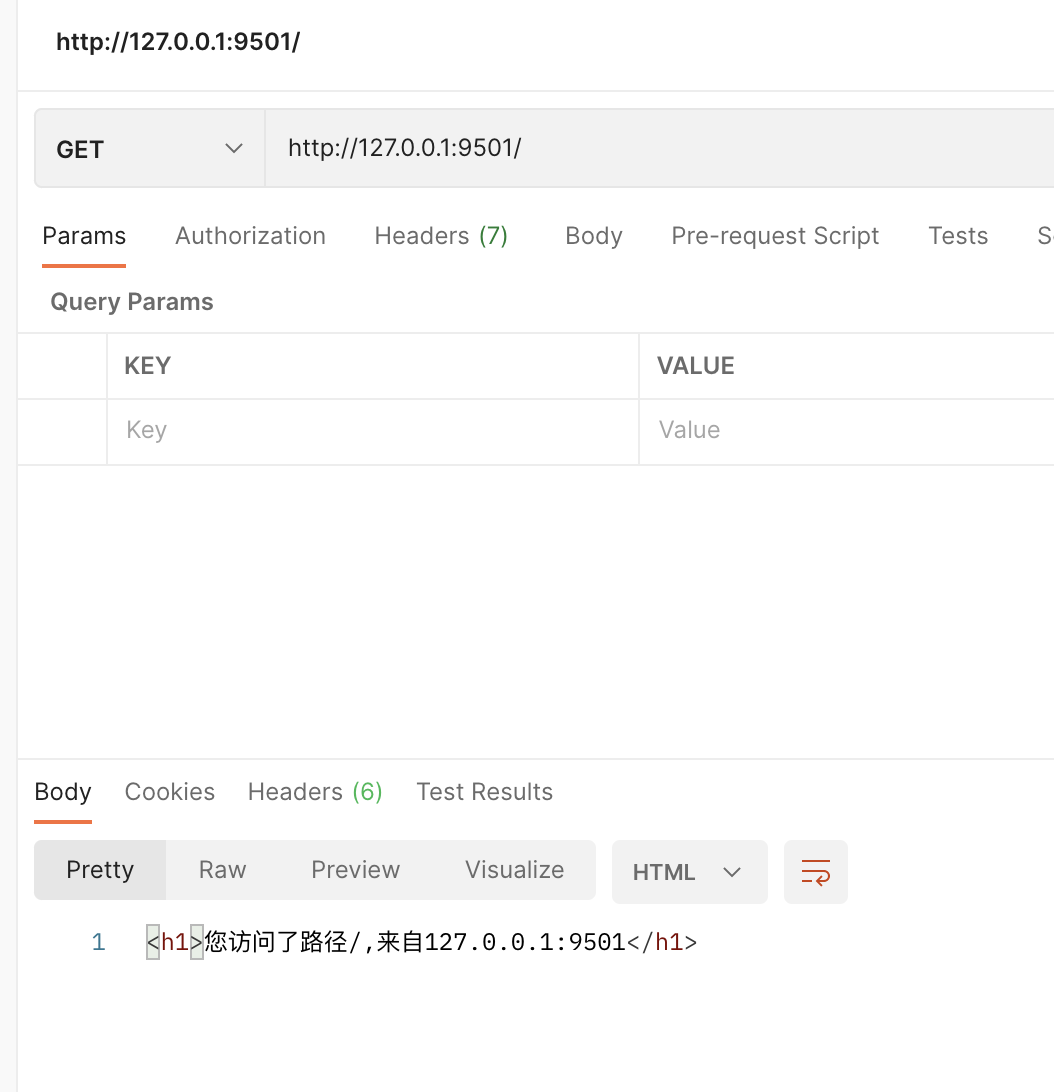Open the response Headers (6) tab
The width and height of the screenshot is (1054, 1092).
(315, 792)
